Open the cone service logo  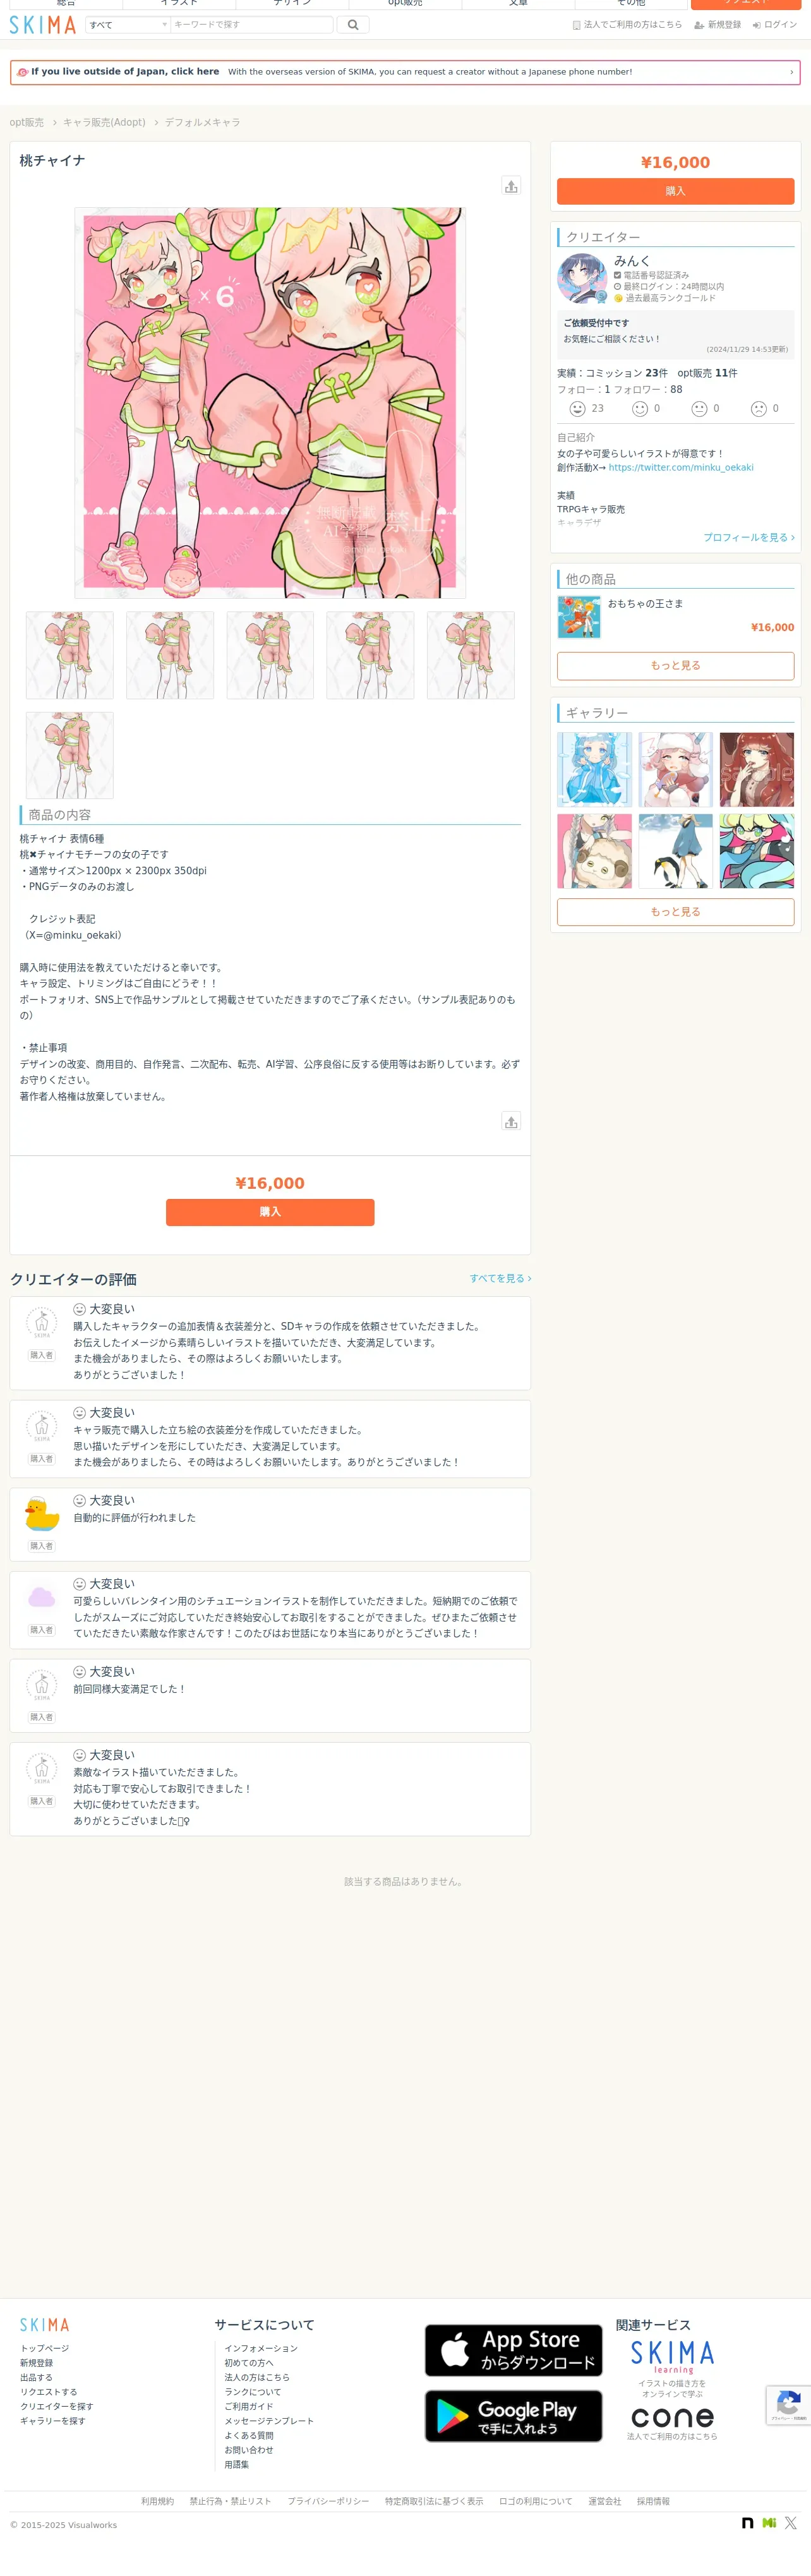click(672, 2418)
